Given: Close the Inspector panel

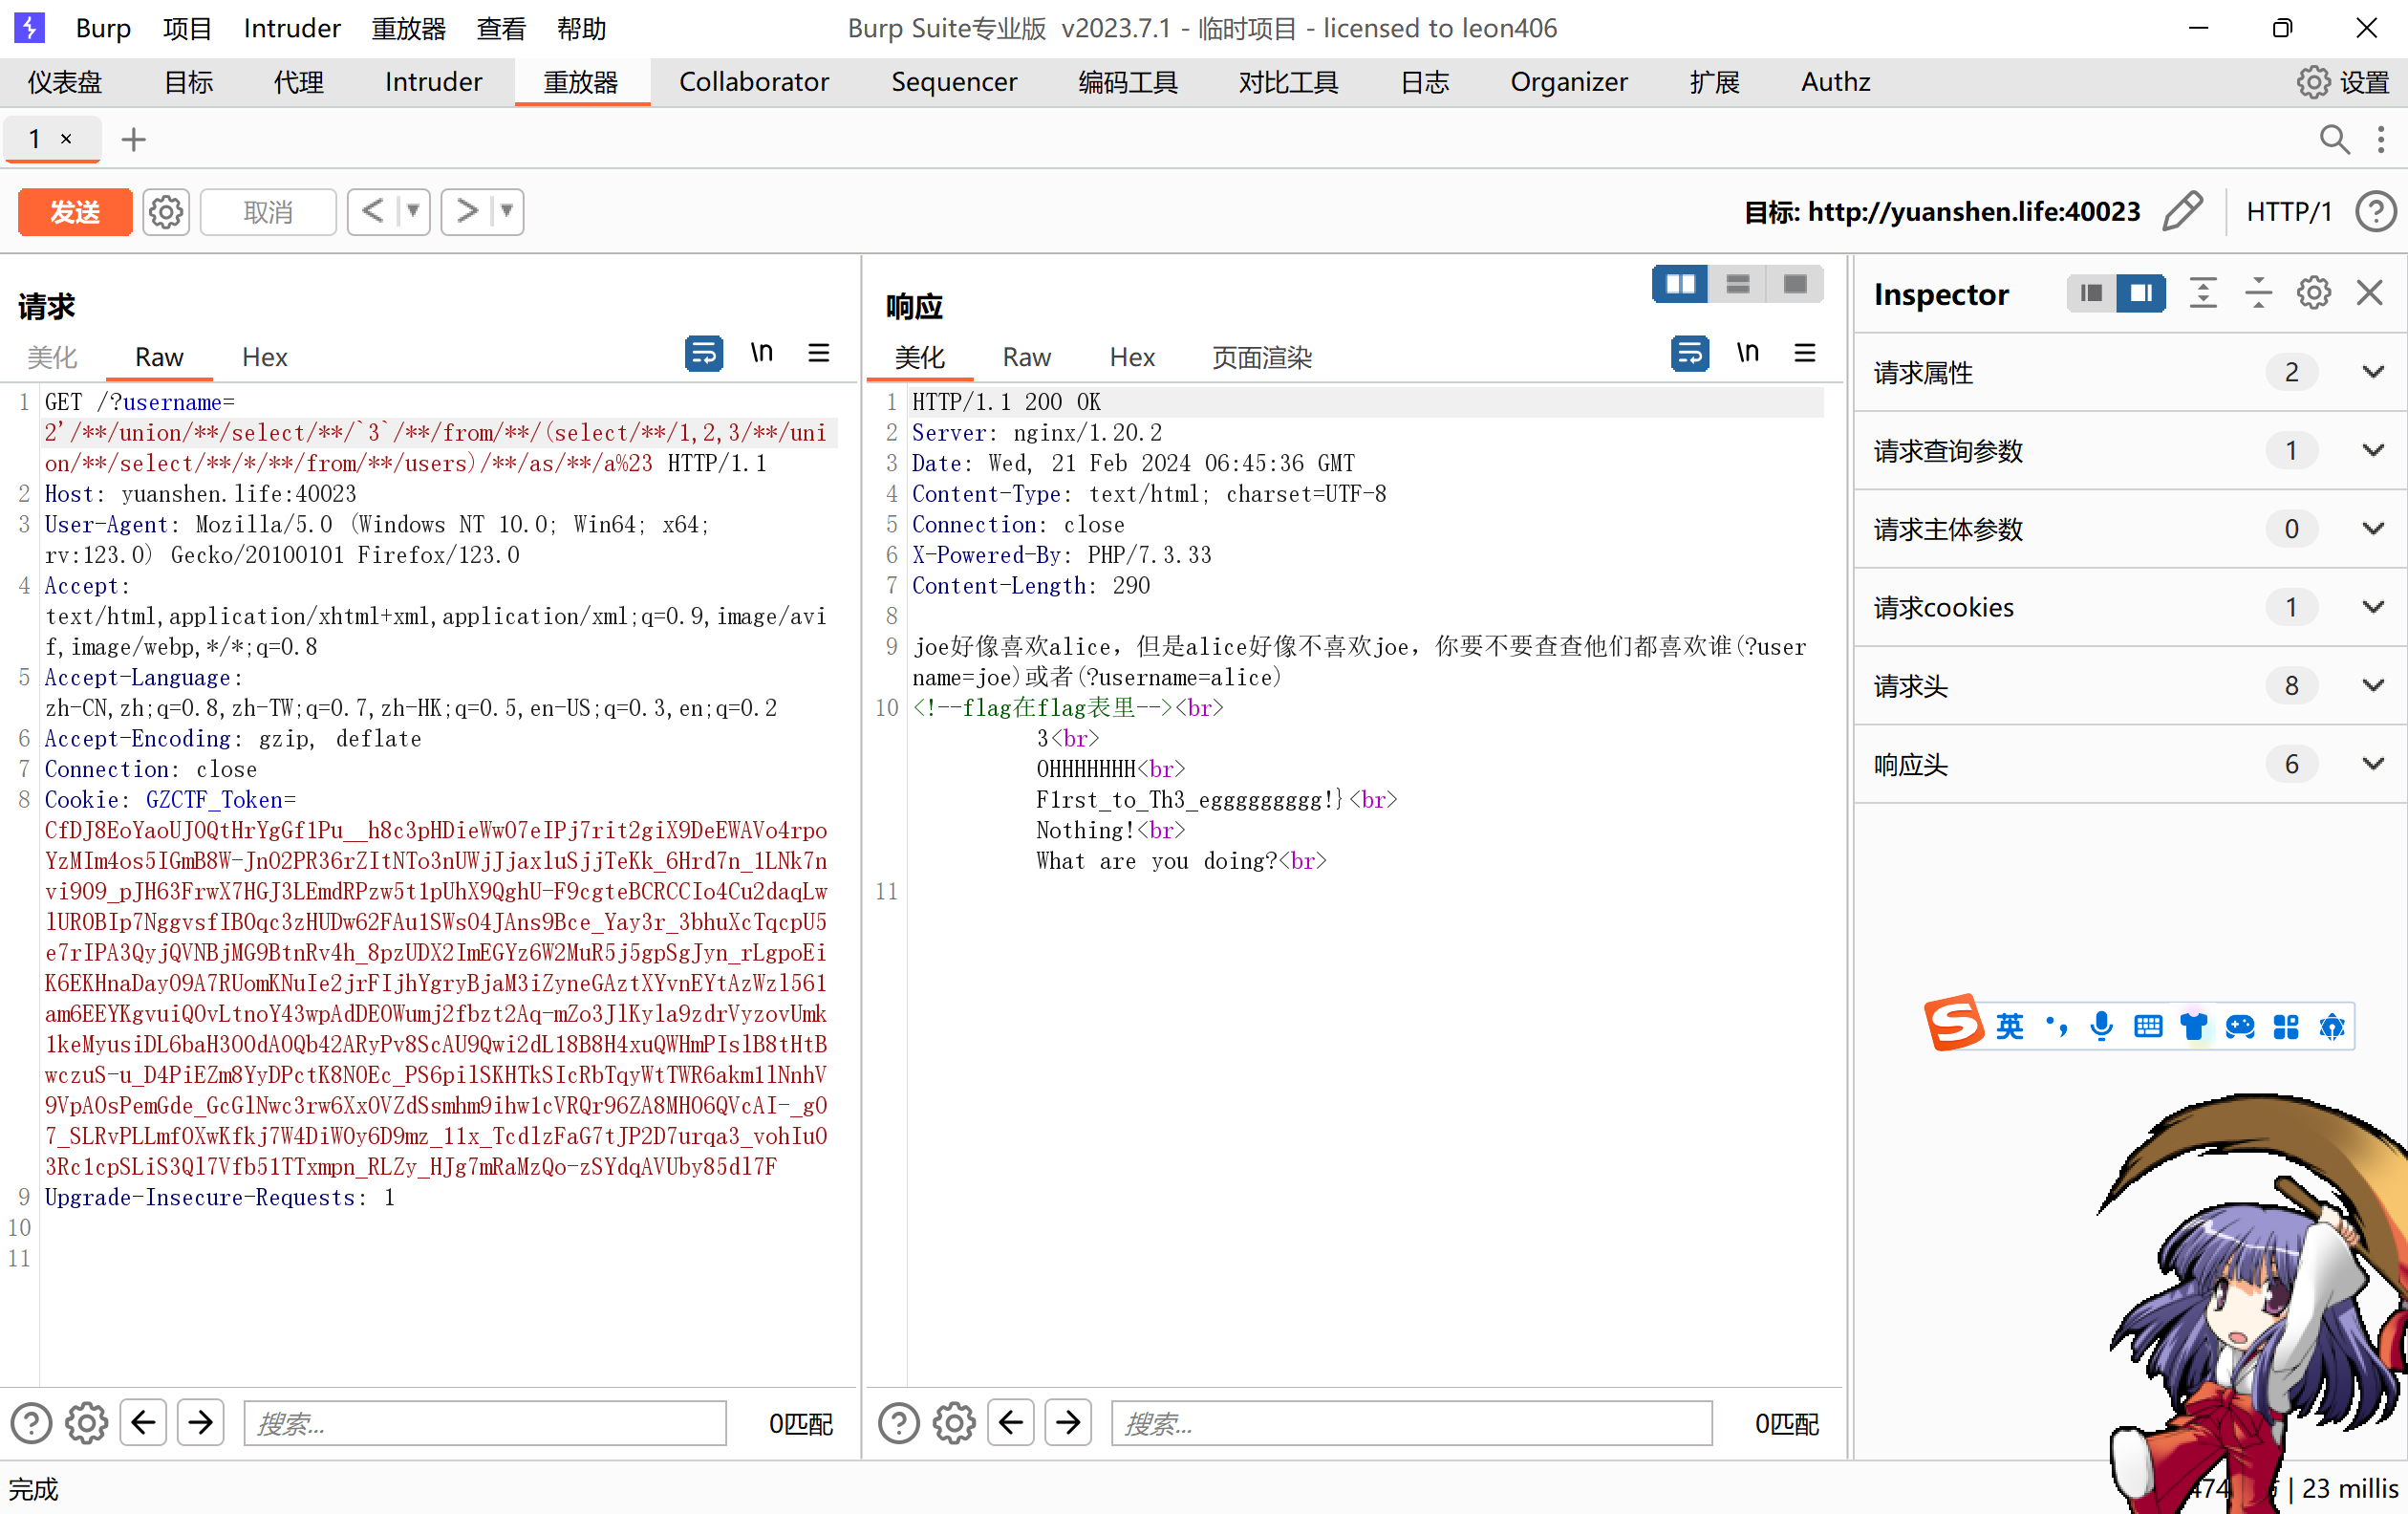Looking at the screenshot, I should click(2369, 293).
